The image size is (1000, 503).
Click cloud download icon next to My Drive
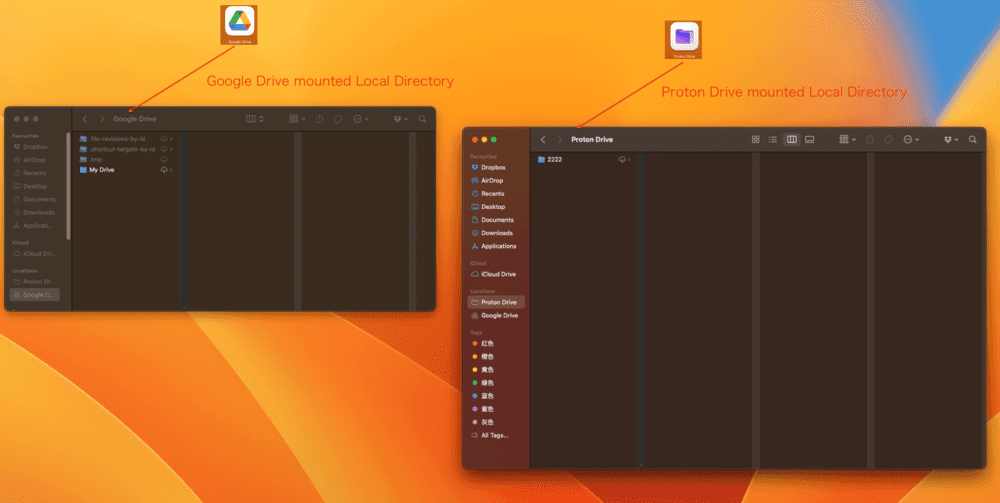tap(164, 170)
